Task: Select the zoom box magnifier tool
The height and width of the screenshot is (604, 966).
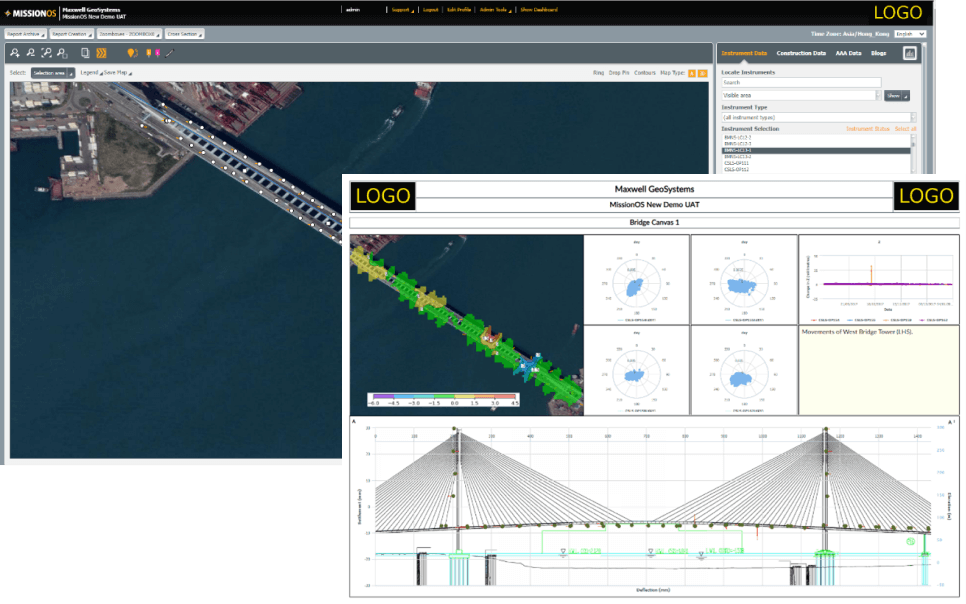Action: coord(62,53)
